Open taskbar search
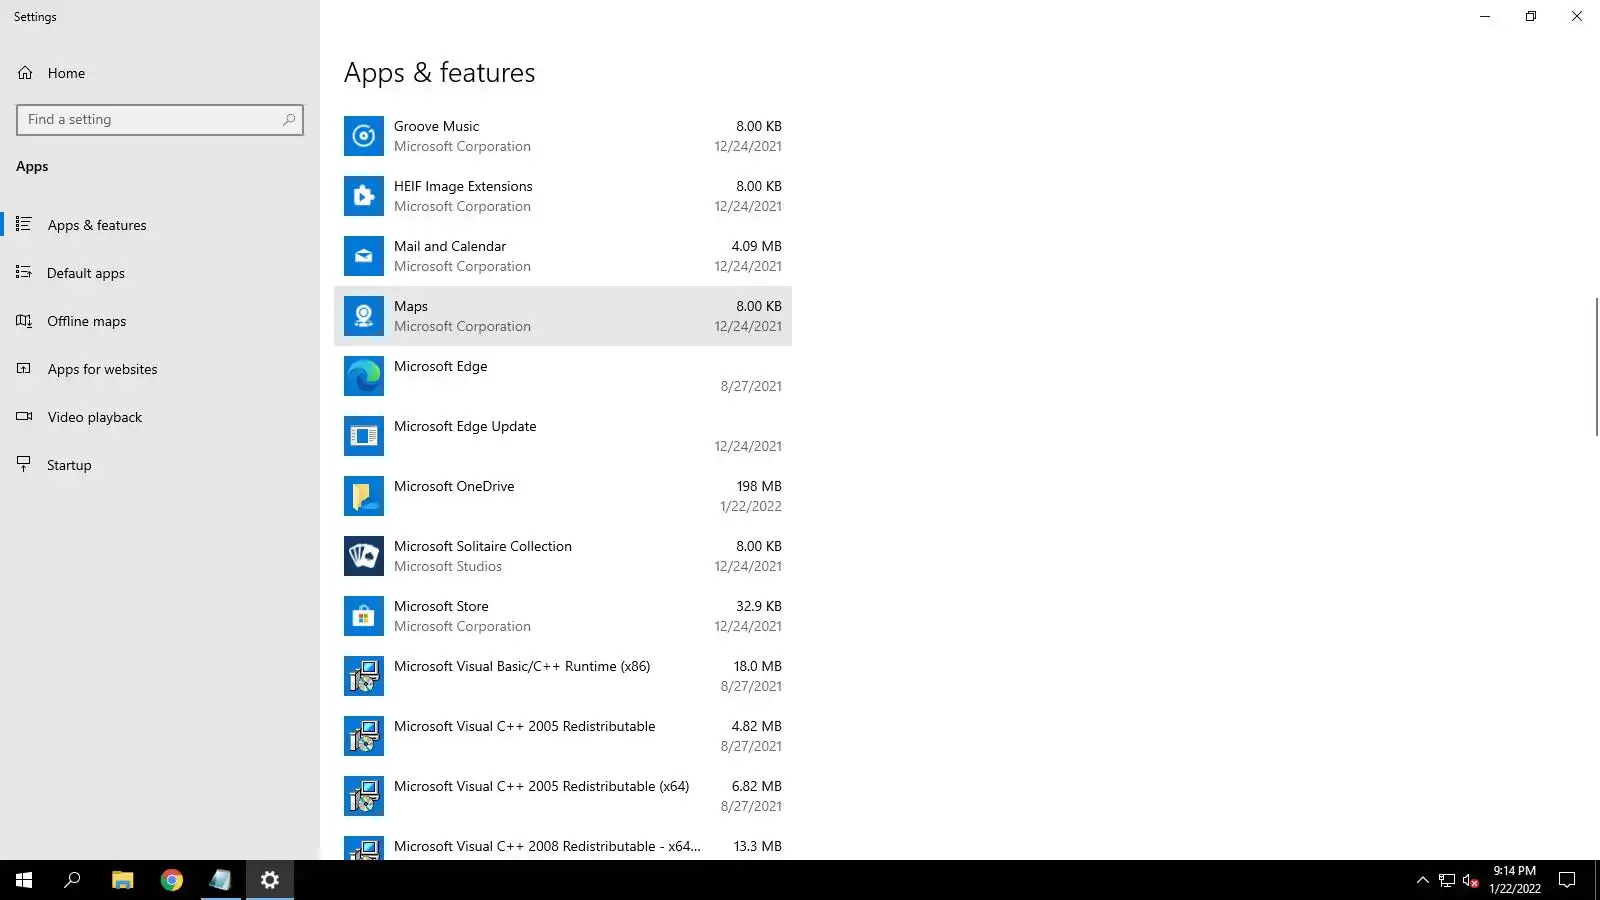Screen dimensions: 1600x900 pos(72,880)
